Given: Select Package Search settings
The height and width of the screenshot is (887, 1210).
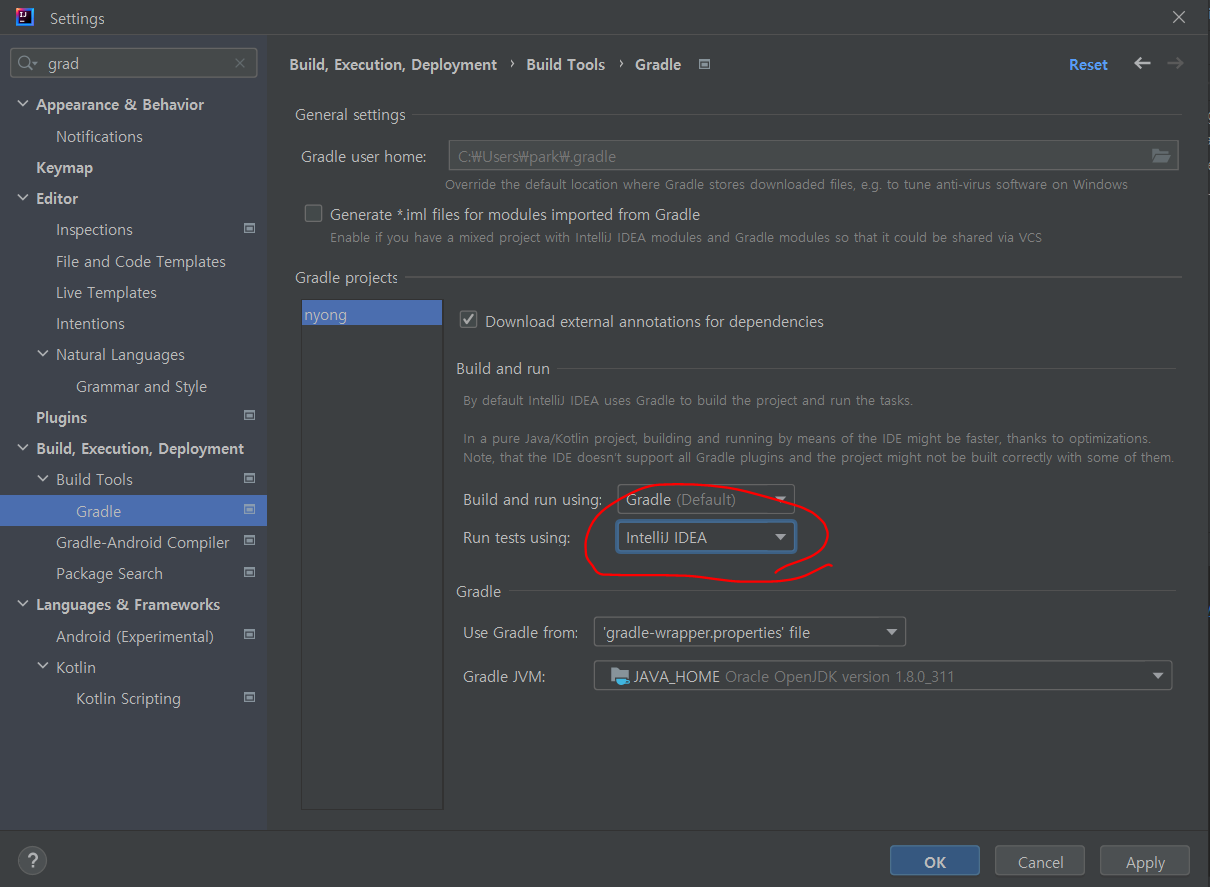Looking at the screenshot, I should coord(109,573).
